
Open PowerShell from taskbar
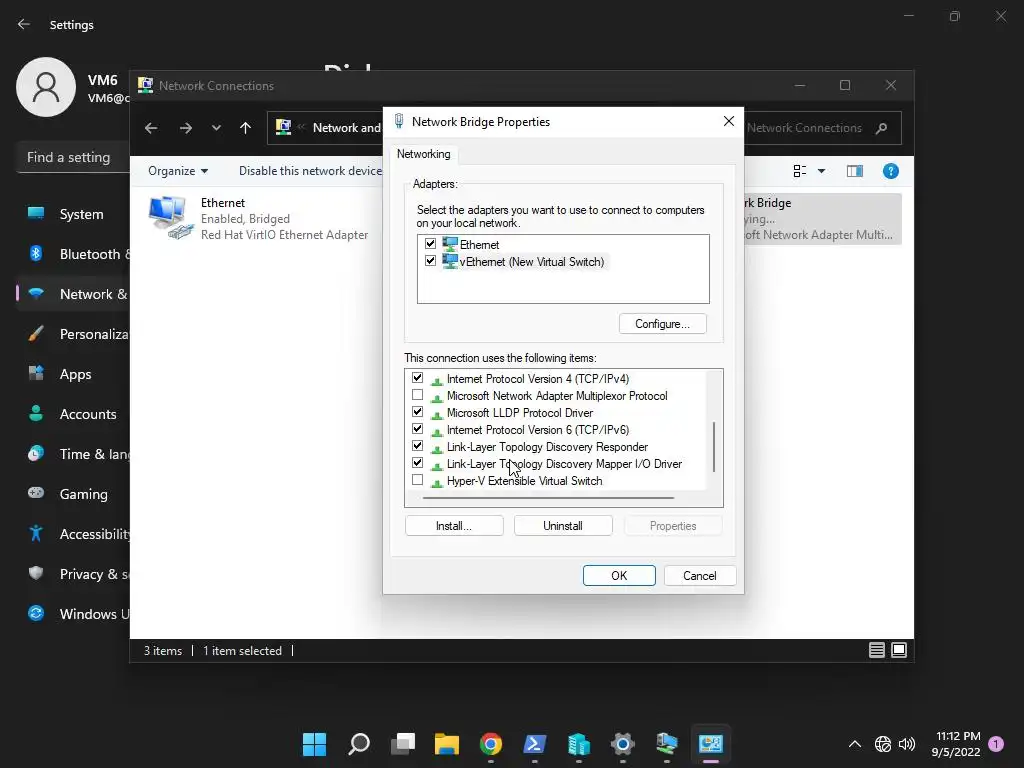pyautogui.click(x=535, y=744)
